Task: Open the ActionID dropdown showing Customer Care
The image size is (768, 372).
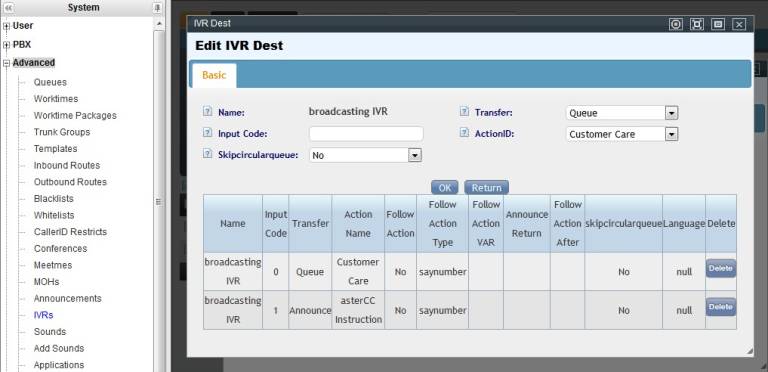Action: click(x=622, y=134)
